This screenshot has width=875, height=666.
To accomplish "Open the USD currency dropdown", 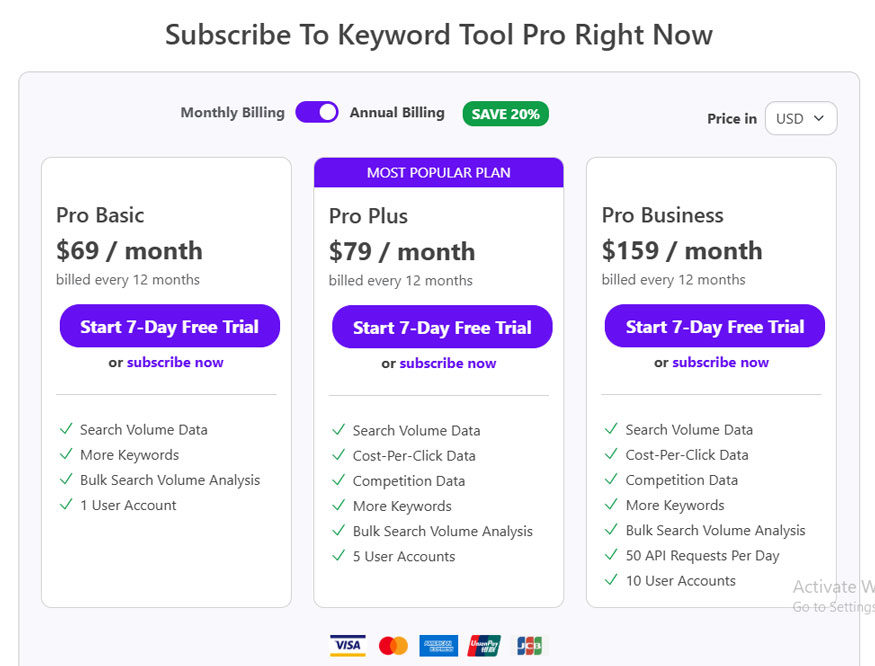I will click(801, 118).
